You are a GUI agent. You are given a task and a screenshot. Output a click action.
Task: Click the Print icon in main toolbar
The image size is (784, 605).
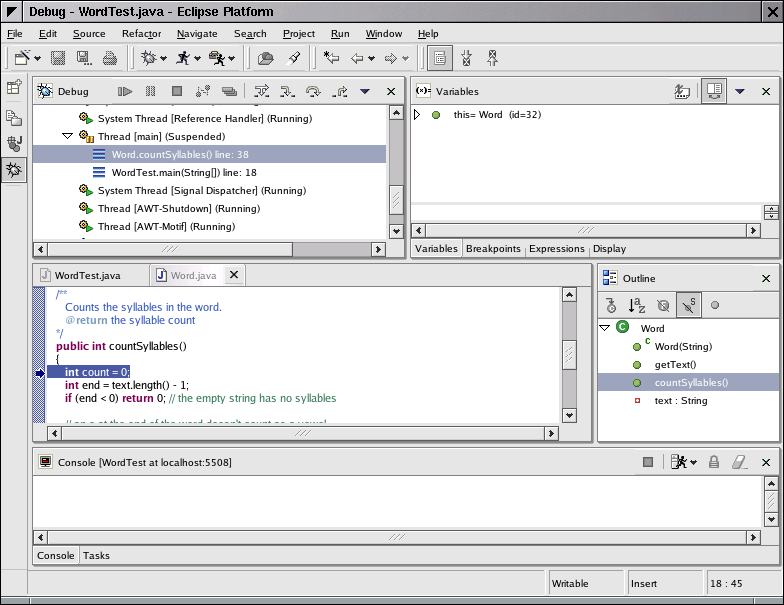click(x=109, y=58)
